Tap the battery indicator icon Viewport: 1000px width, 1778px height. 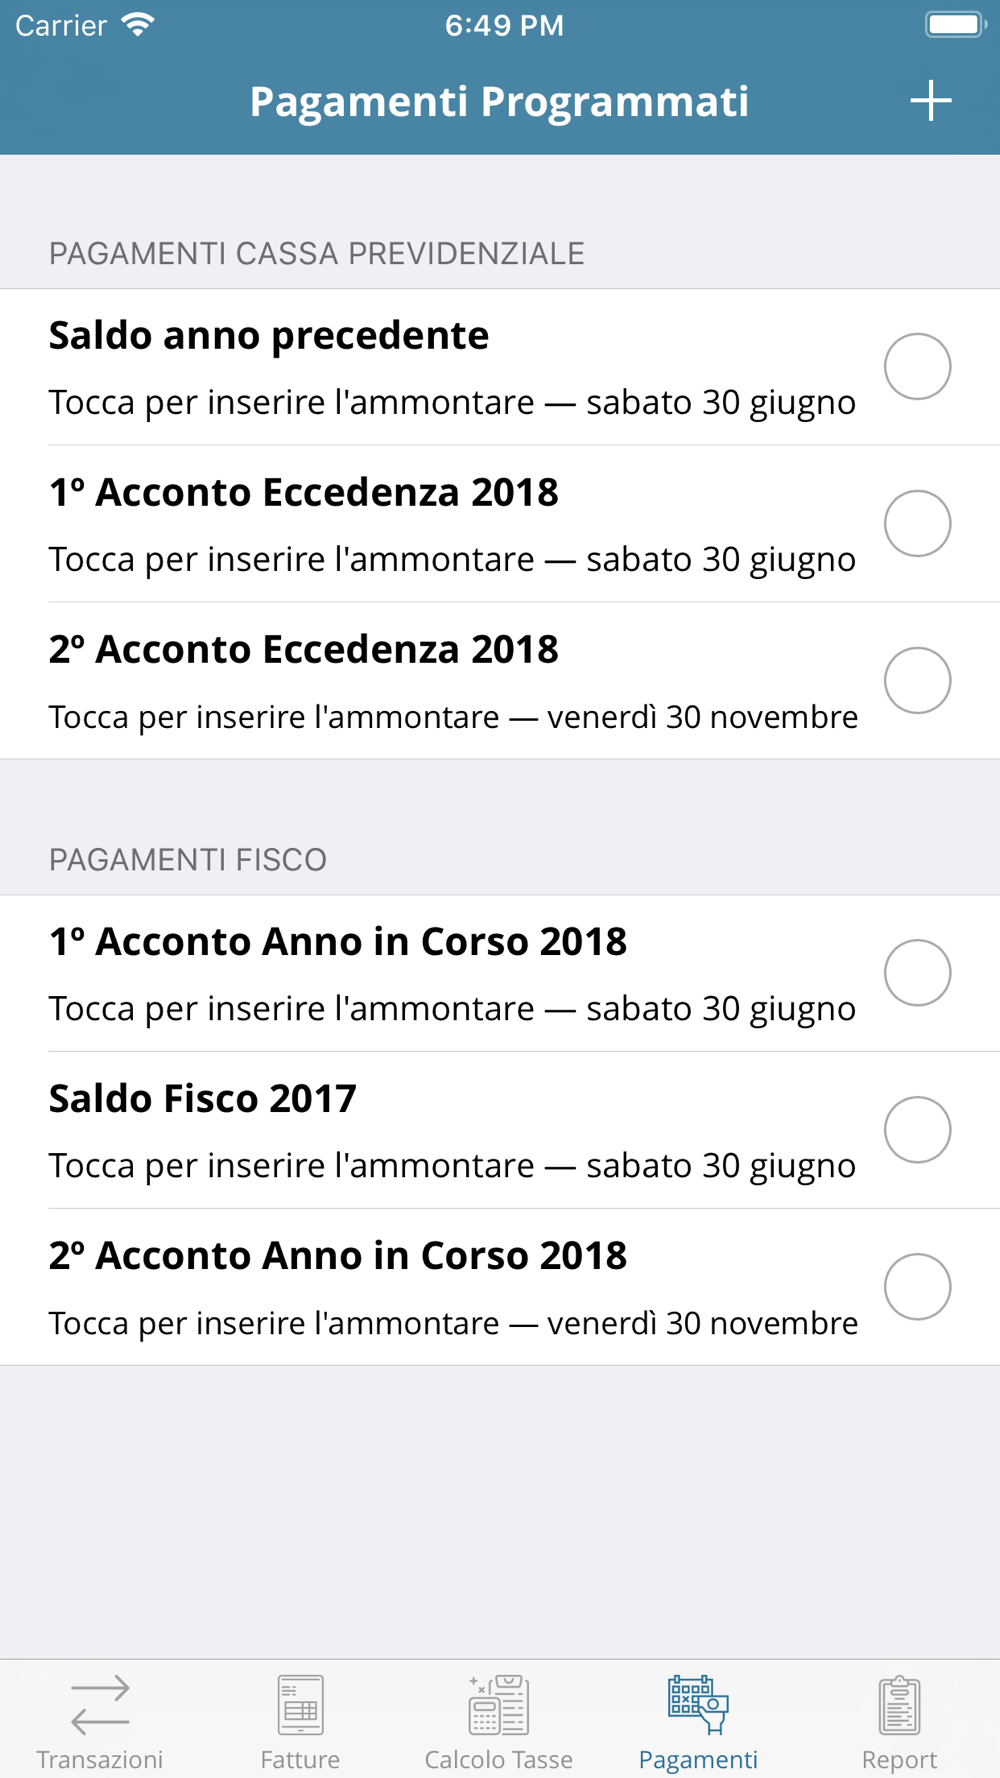coord(954,25)
